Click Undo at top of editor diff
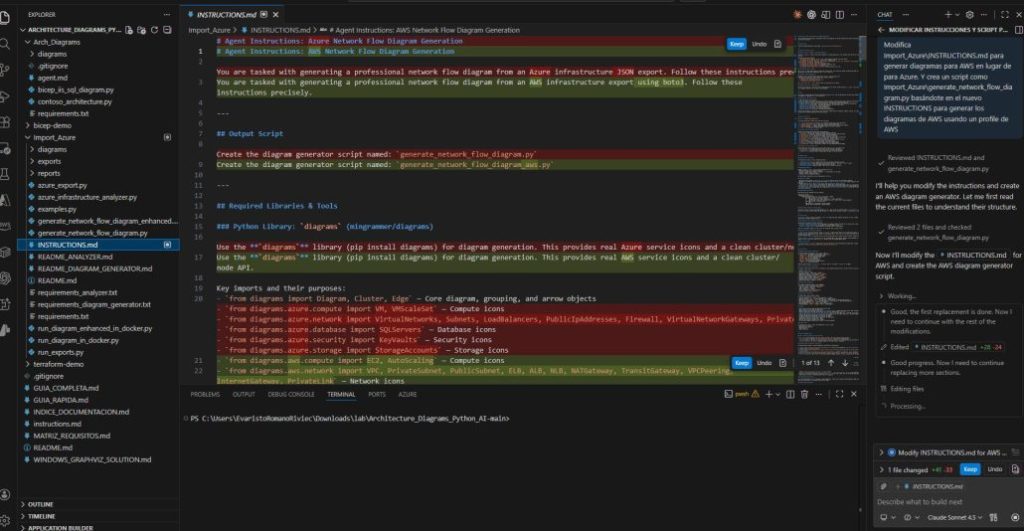 [x=760, y=44]
